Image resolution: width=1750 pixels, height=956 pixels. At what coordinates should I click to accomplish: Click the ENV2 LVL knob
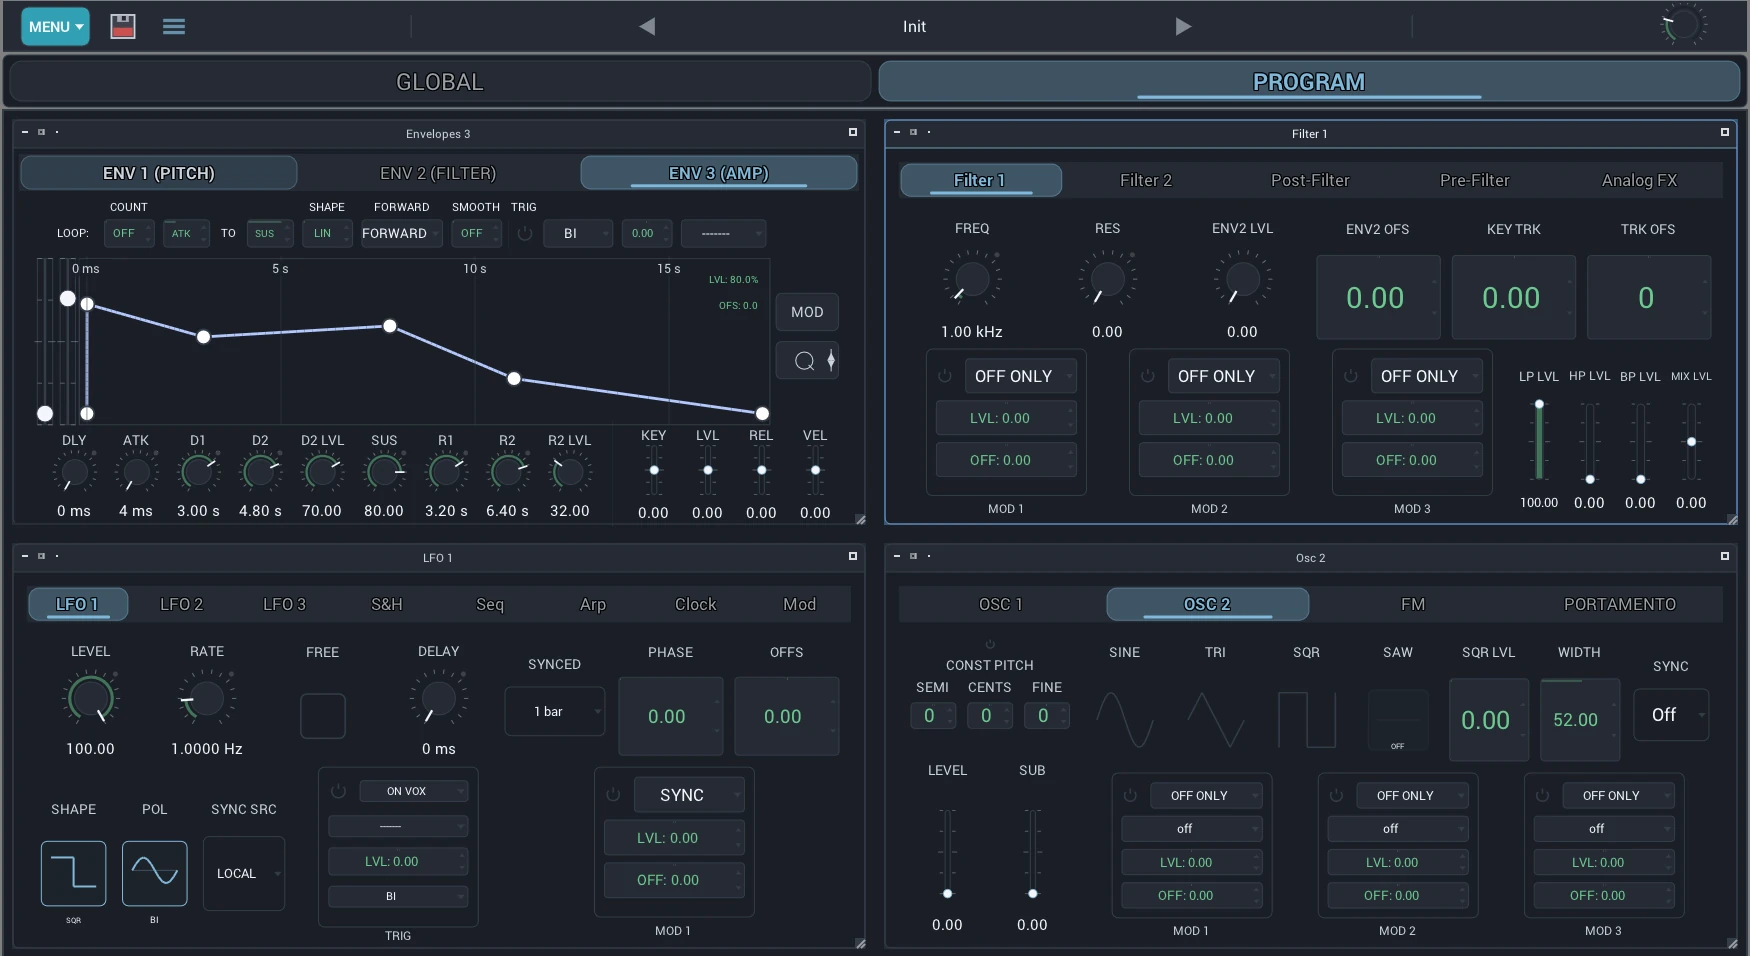pos(1242,279)
